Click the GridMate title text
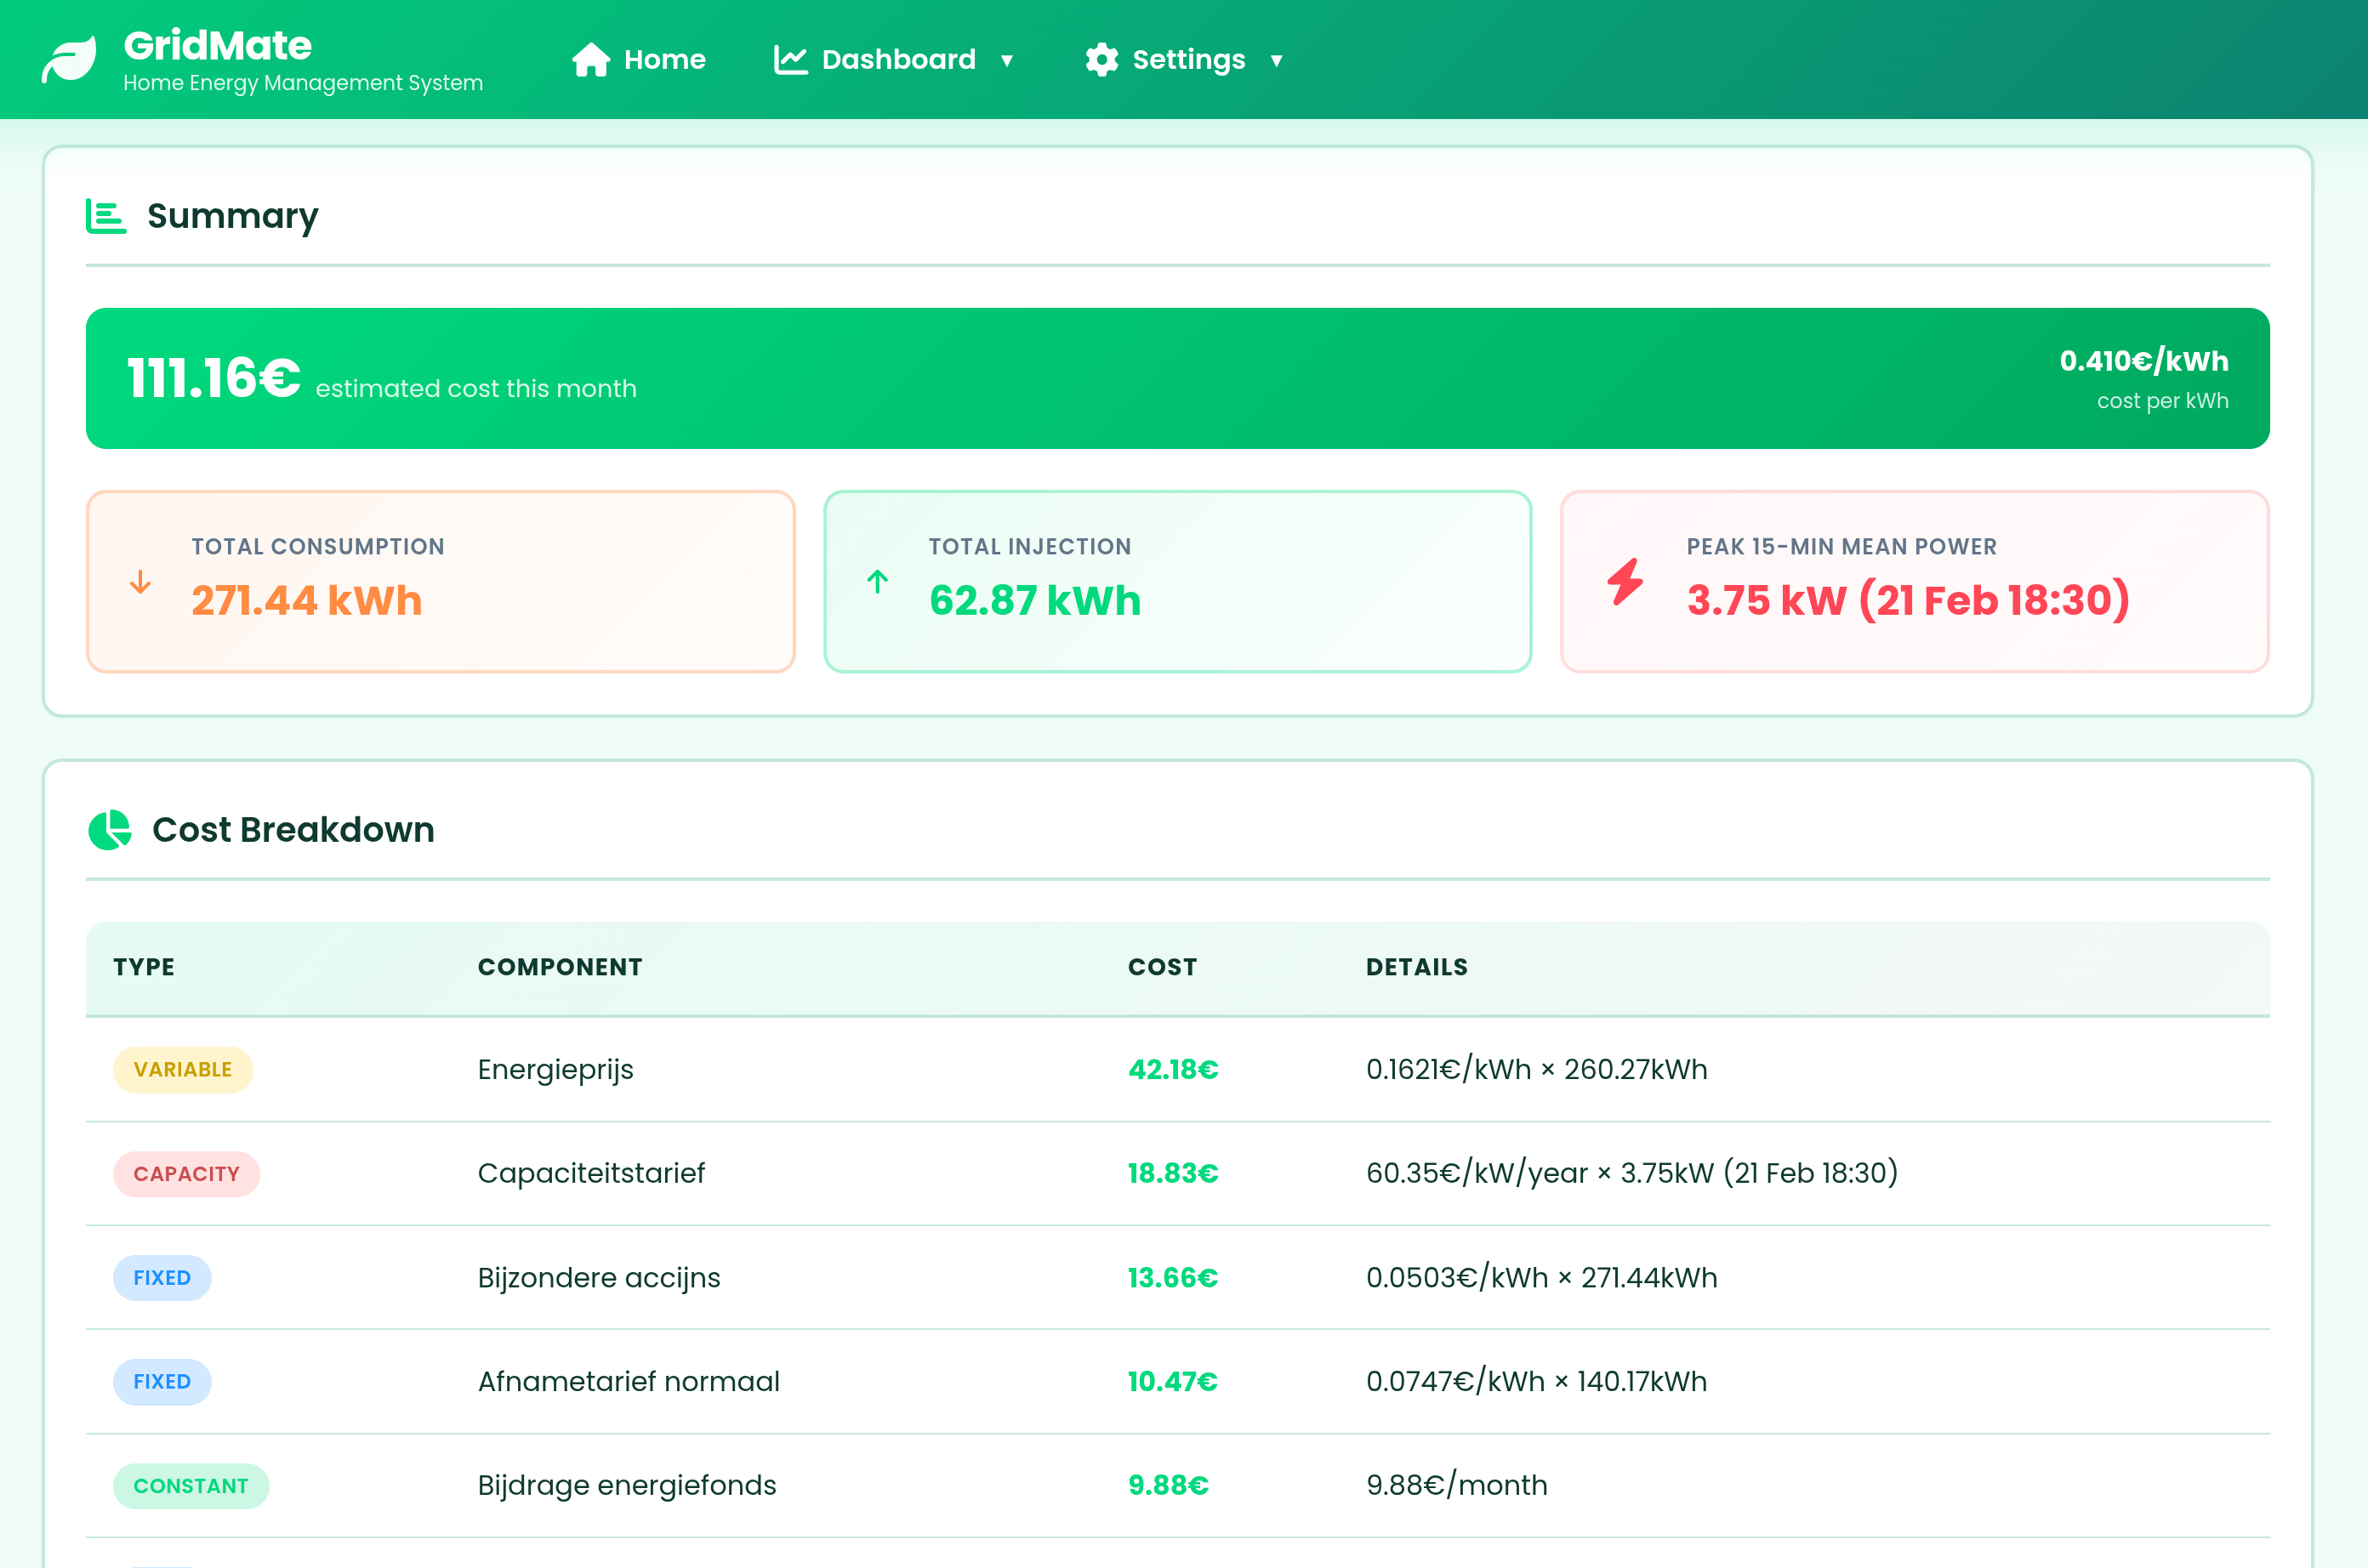This screenshot has height=1568, width=2368. 218,45
